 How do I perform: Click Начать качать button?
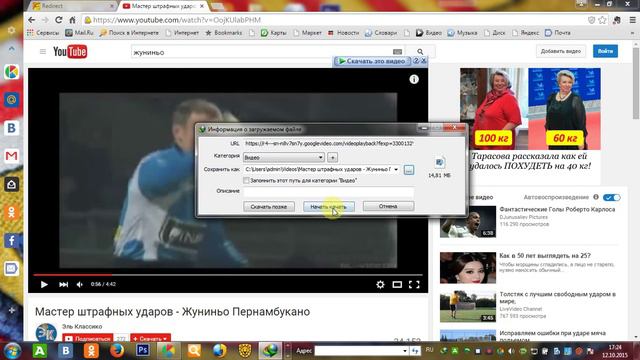coord(329,207)
